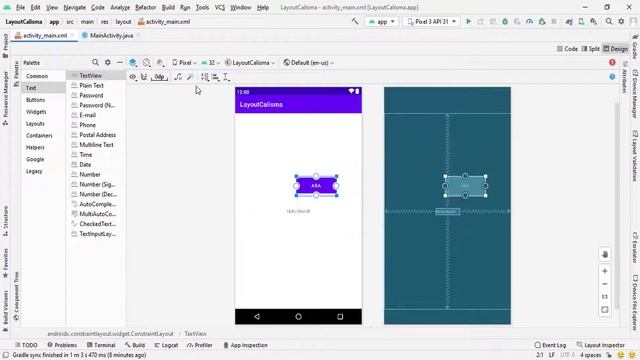The width and height of the screenshot is (640, 360).
Task: Click zoom to fit screen icon
Action: point(605,310)
